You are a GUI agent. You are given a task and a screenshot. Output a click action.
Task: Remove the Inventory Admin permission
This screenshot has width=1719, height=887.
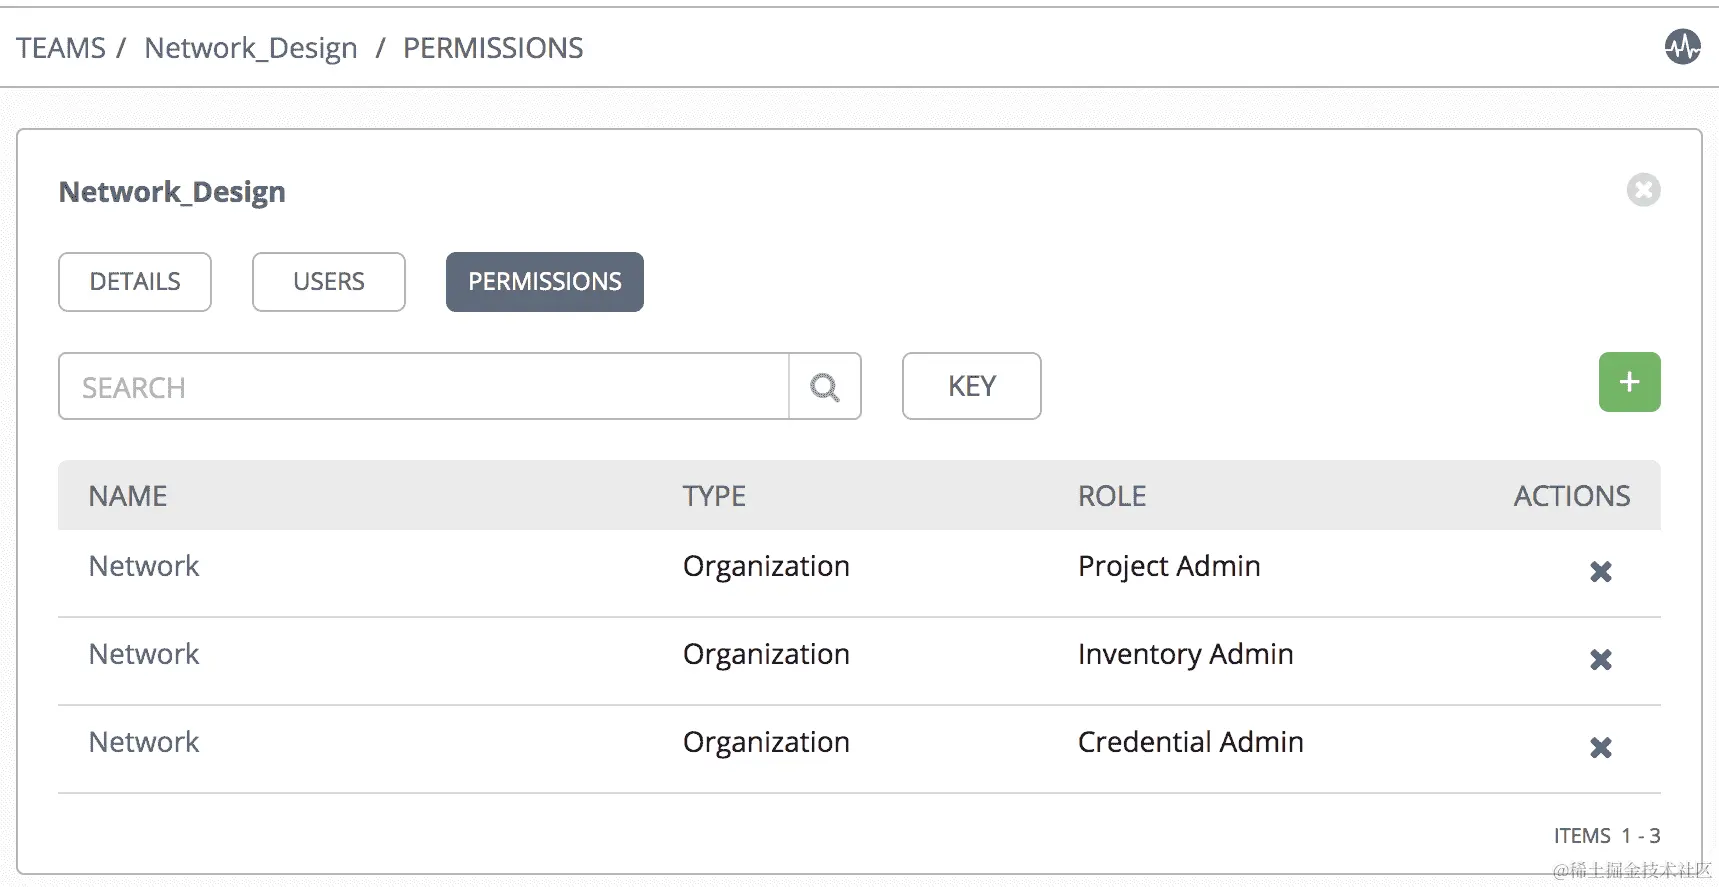1600,659
